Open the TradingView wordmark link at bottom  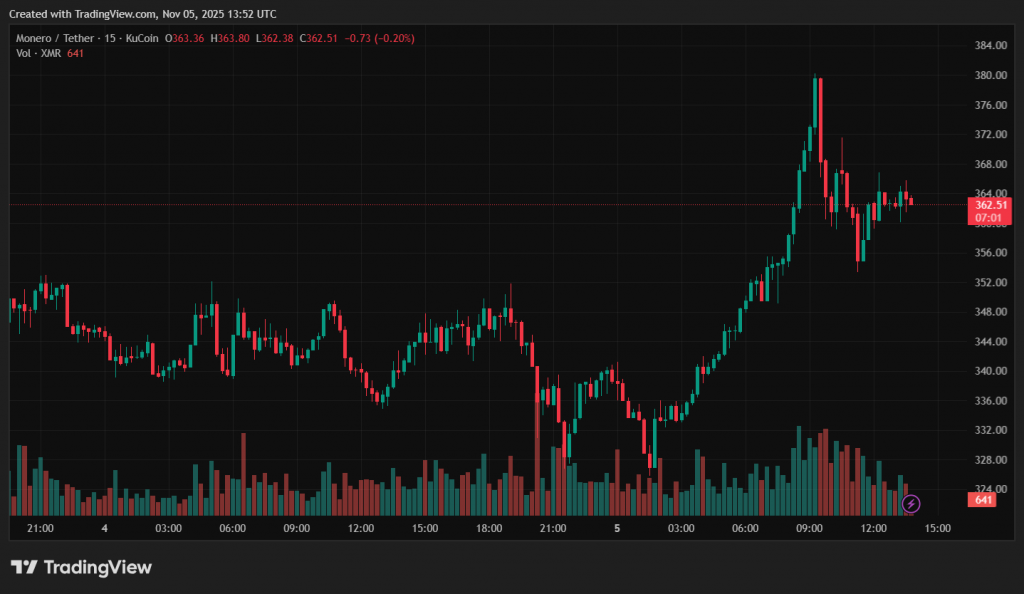(96, 567)
